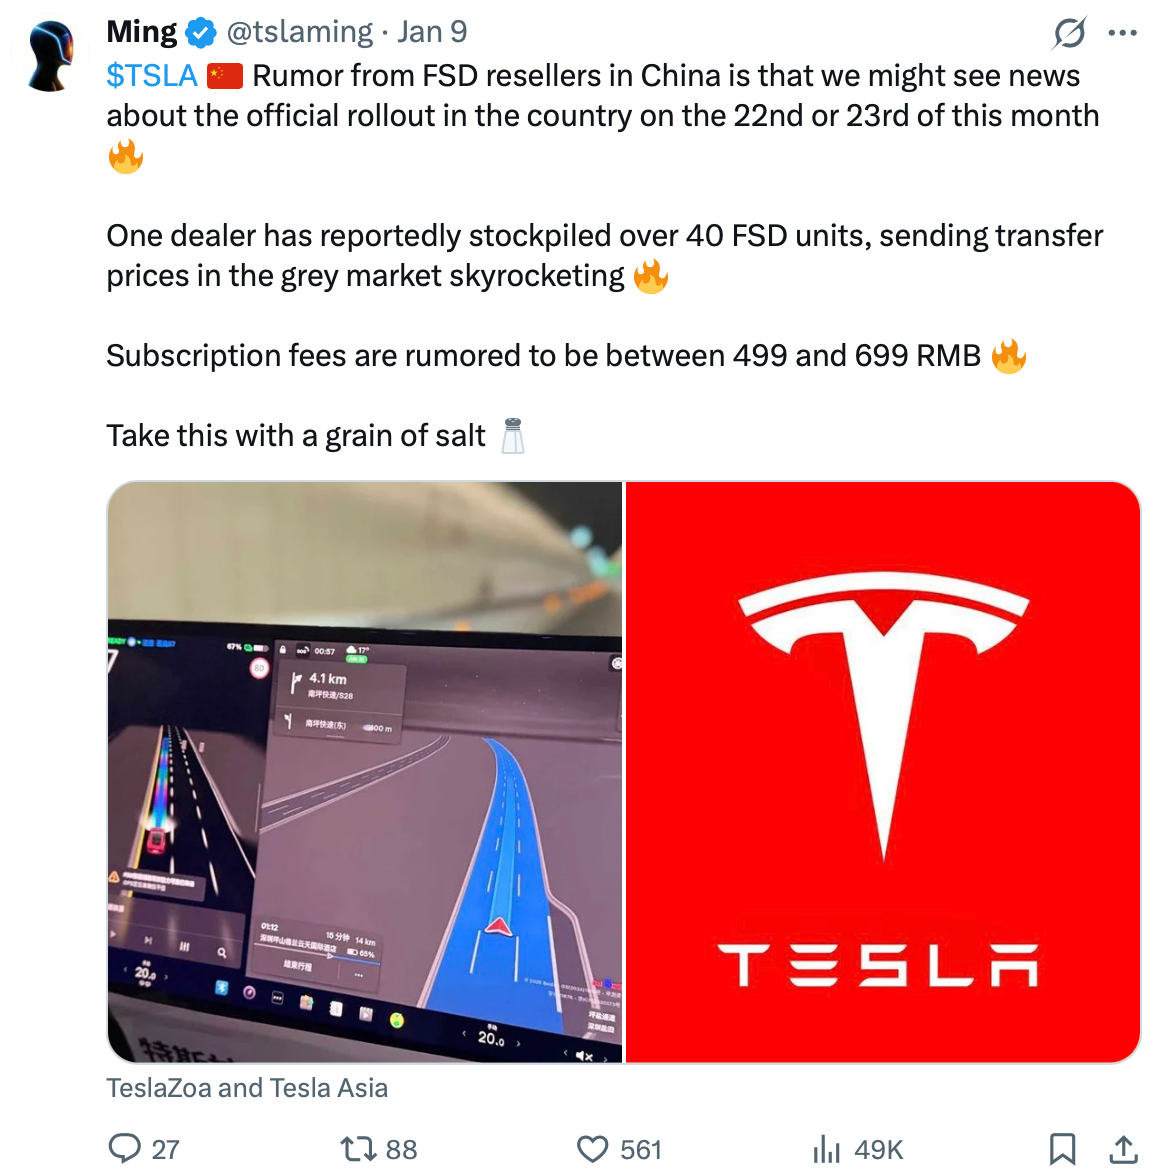1156x1176 pixels.
Task: Repost the tweet with 88 retweets
Action: (x=357, y=1148)
